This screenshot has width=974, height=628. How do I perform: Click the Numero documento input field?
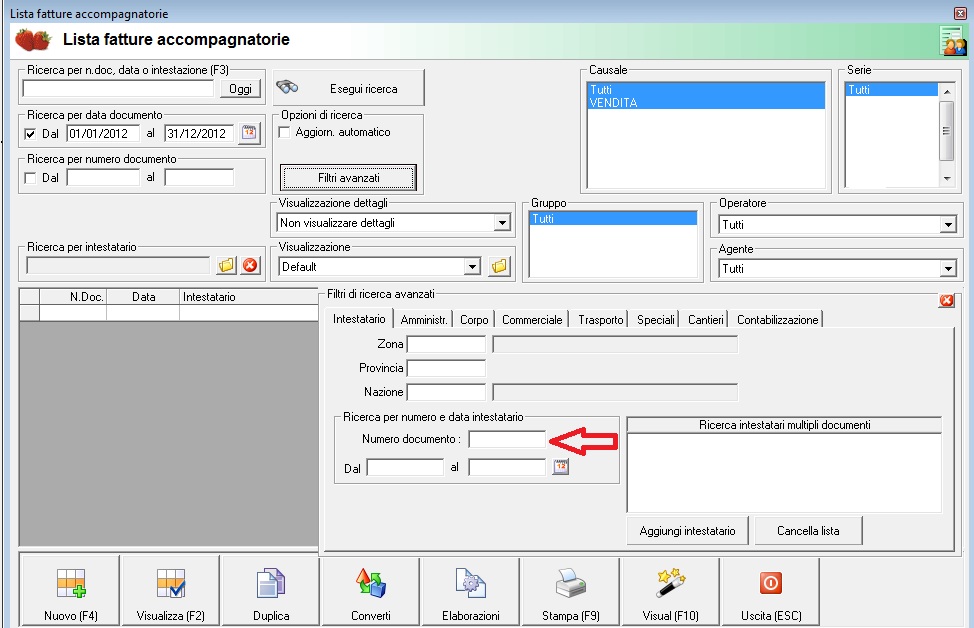[x=507, y=439]
